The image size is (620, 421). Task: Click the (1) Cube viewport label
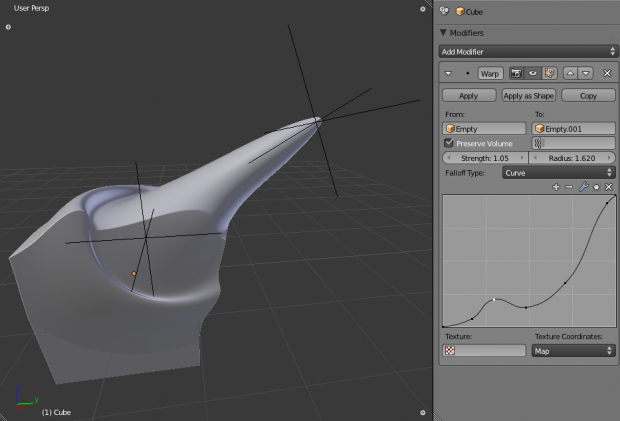(56, 412)
